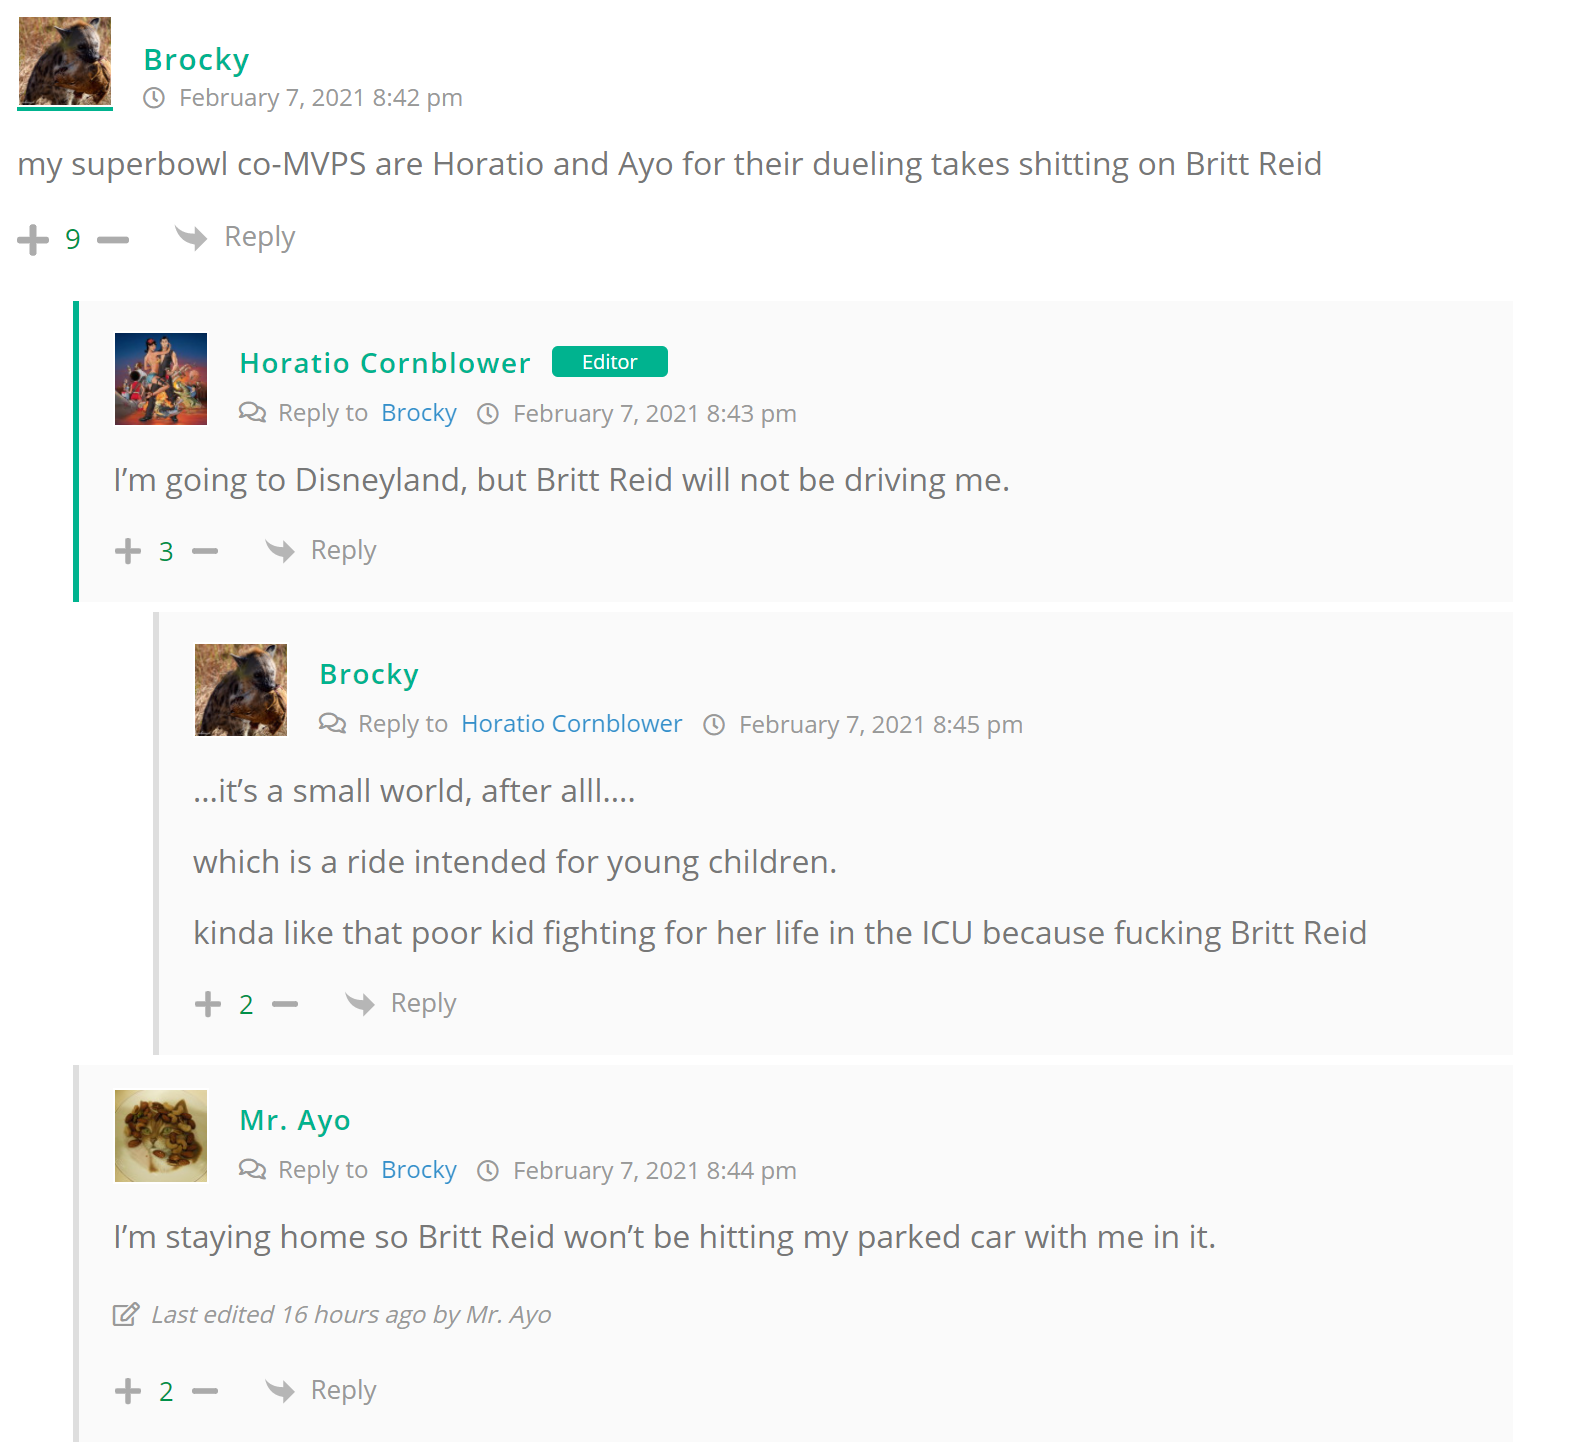Click the Editor badge beside Horatio Cornblower

(x=610, y=362)
